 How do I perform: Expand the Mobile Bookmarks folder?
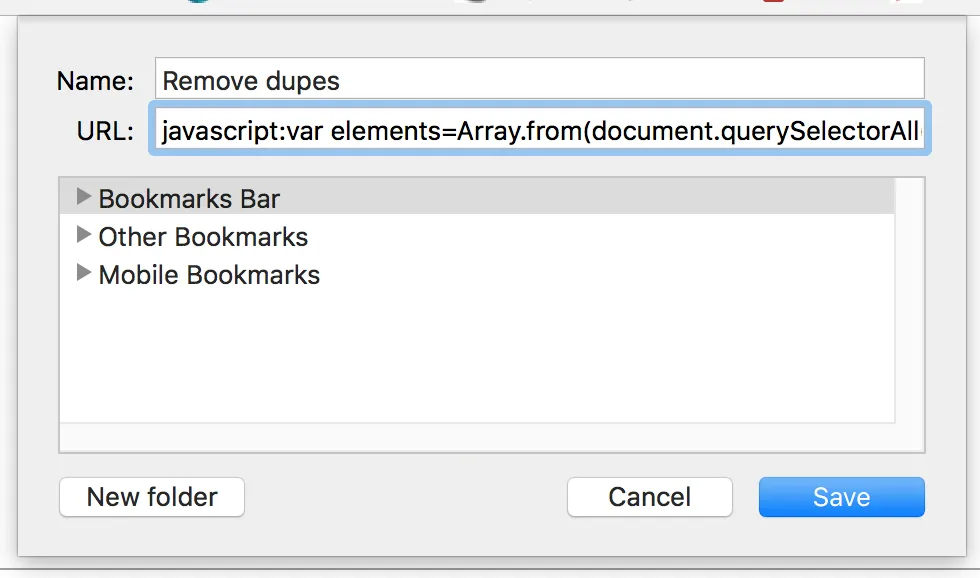[x=84, y=275]
